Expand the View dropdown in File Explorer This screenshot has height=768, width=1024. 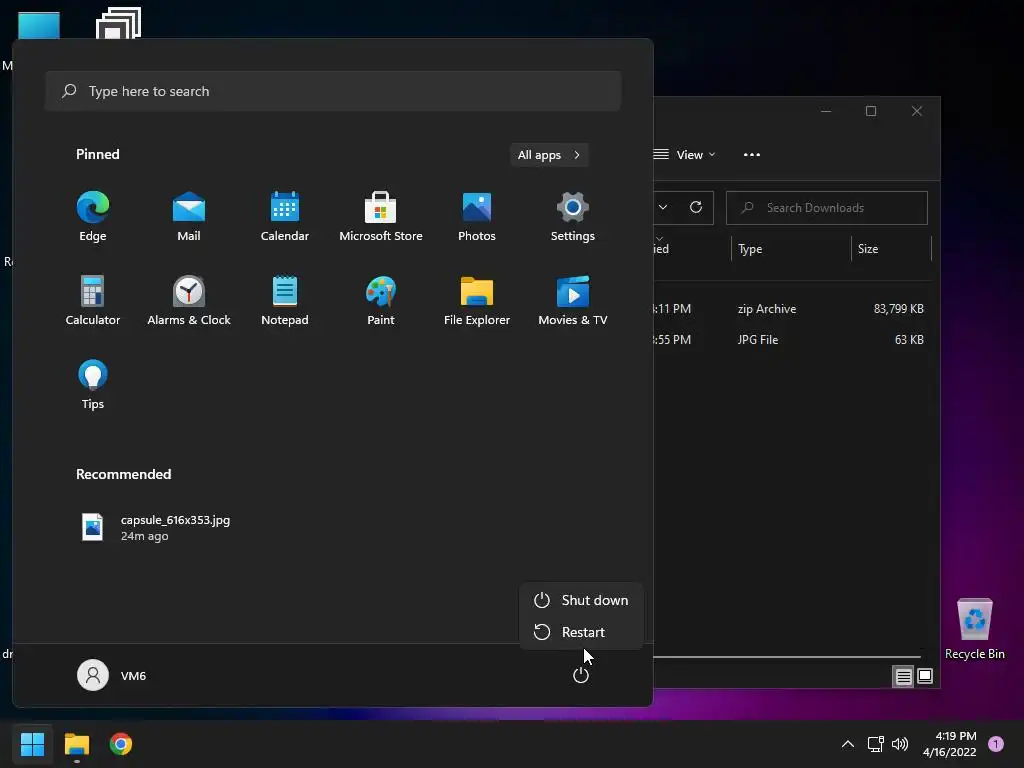pyautogui.click(x=686, y=155)
